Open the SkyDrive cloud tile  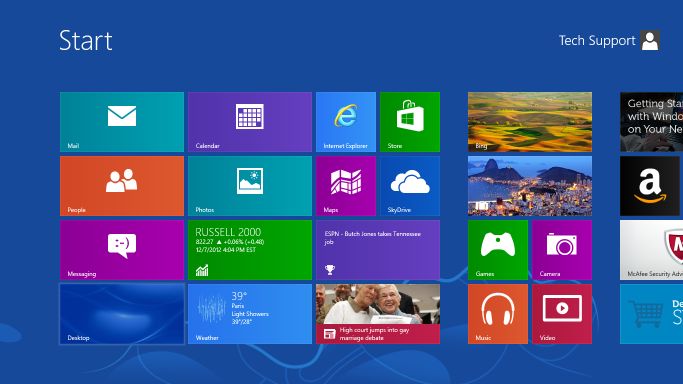[x=410, y=186]
